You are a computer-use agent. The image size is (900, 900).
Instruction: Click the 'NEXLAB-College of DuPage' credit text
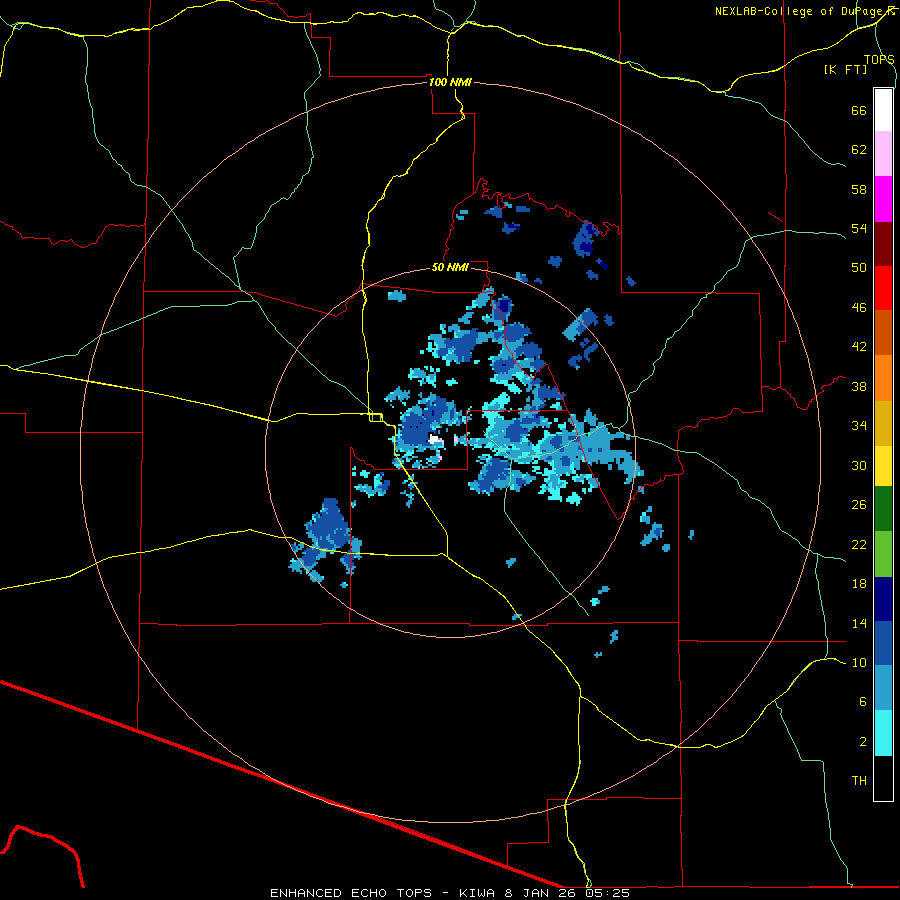click(x=798, y=11)
